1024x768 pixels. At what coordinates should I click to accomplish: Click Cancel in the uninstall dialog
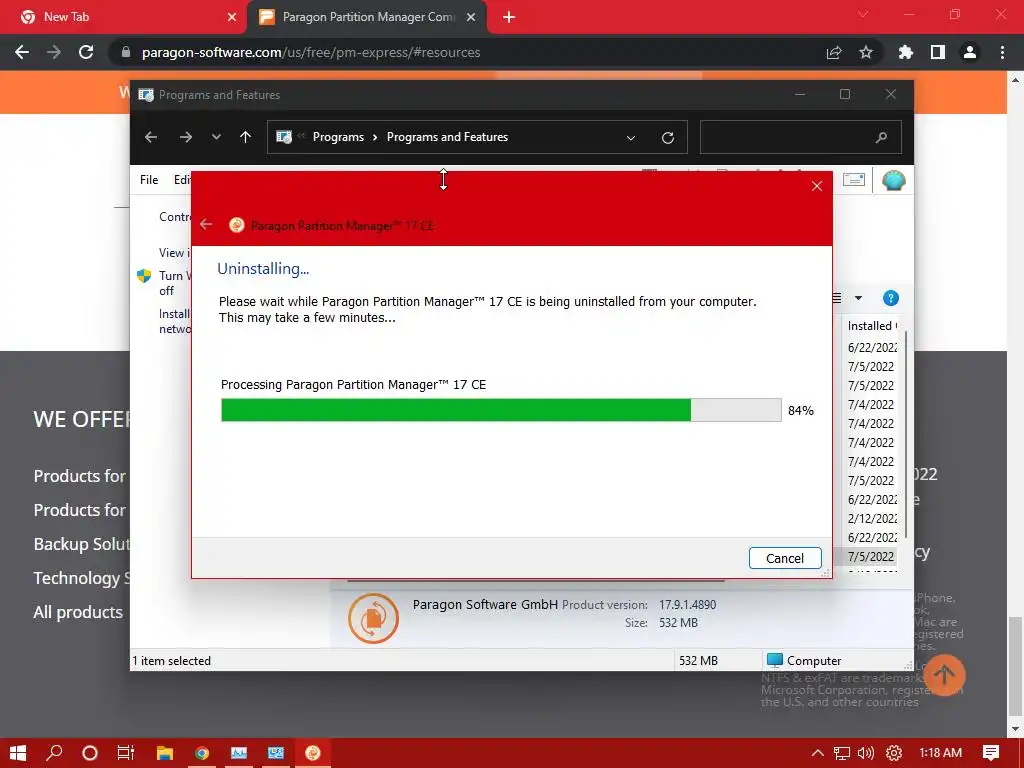[x=784, y=558]
